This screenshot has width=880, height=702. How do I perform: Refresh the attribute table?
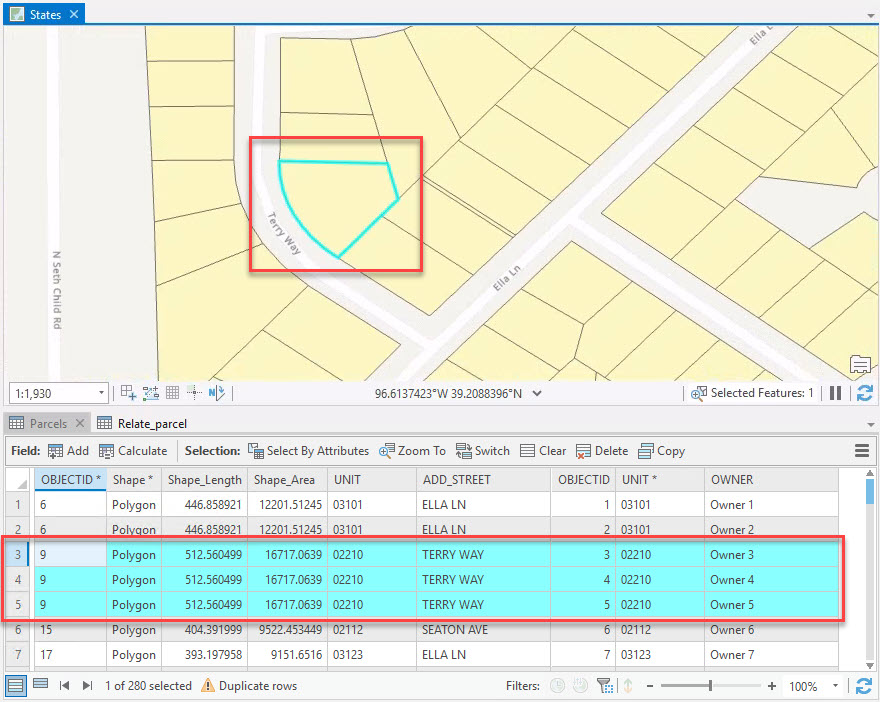pos(865,686)
